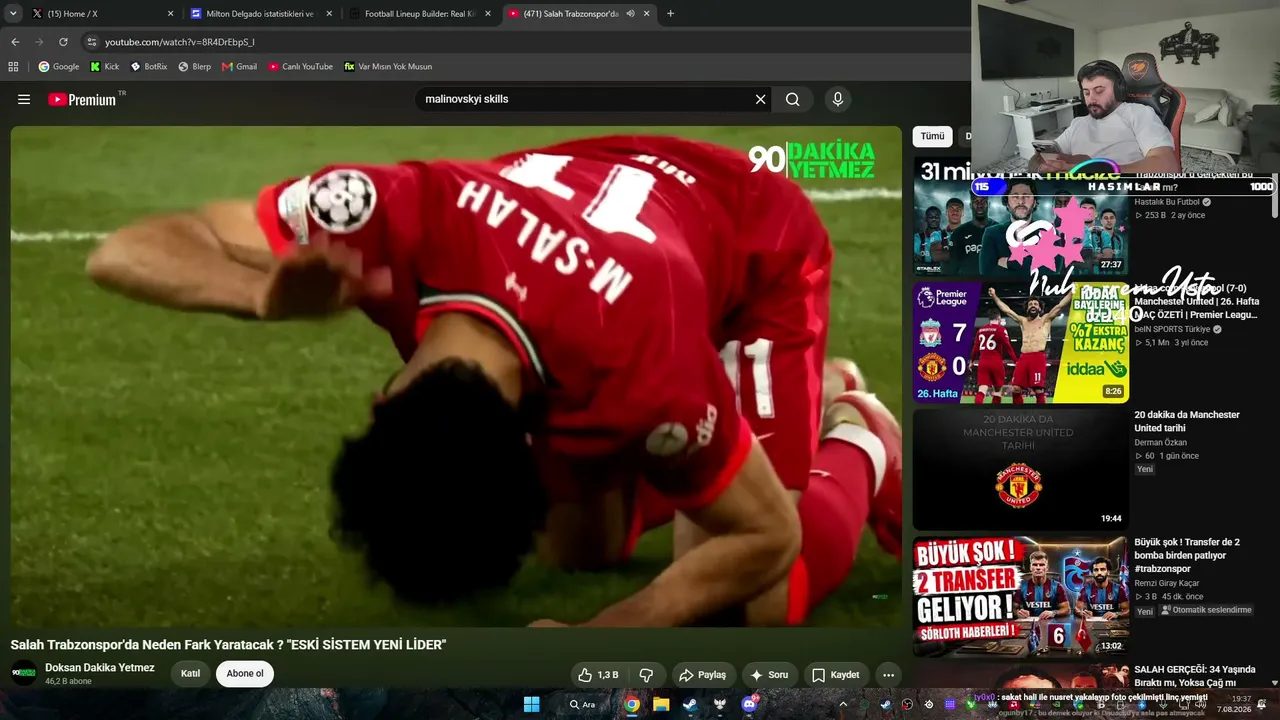Go back to the previous page

[15, 42]
